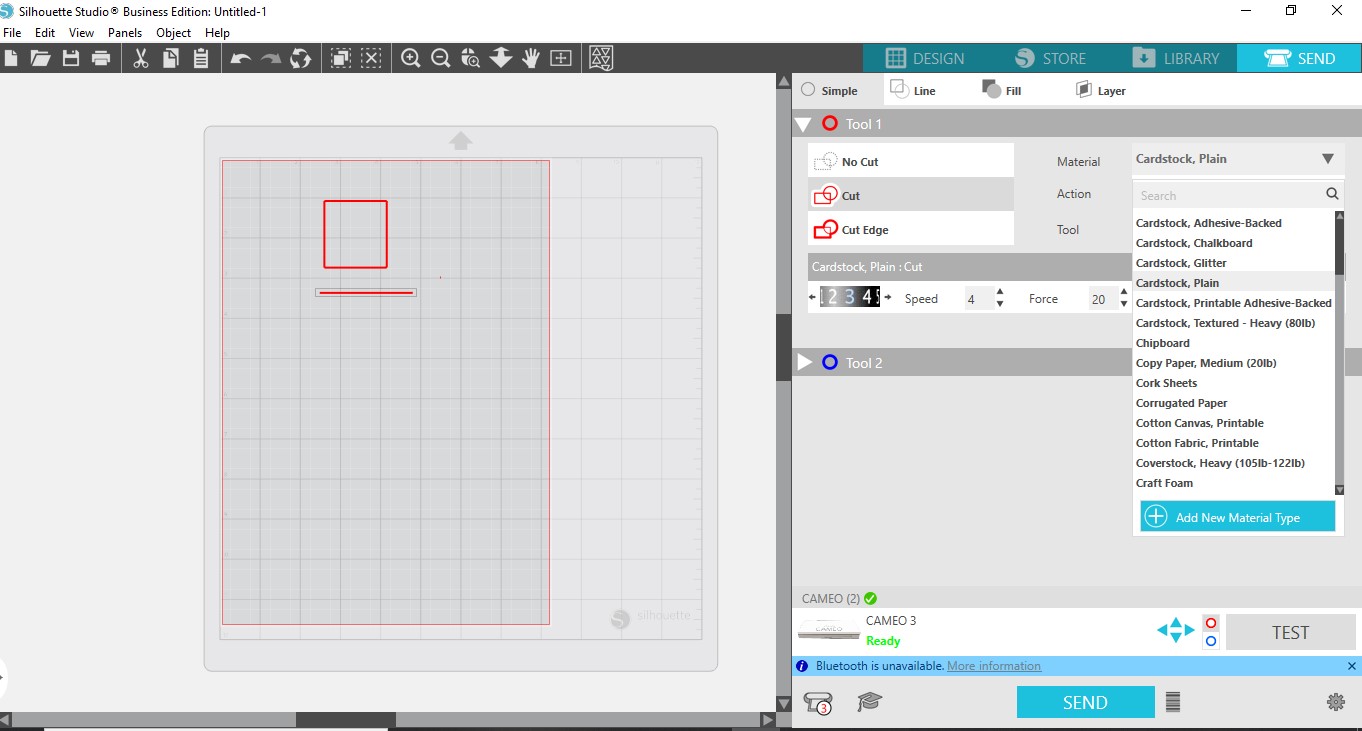Activate the zoom selection tool
The height and width of the screenshot is (731, 1362).
point(471,58)
